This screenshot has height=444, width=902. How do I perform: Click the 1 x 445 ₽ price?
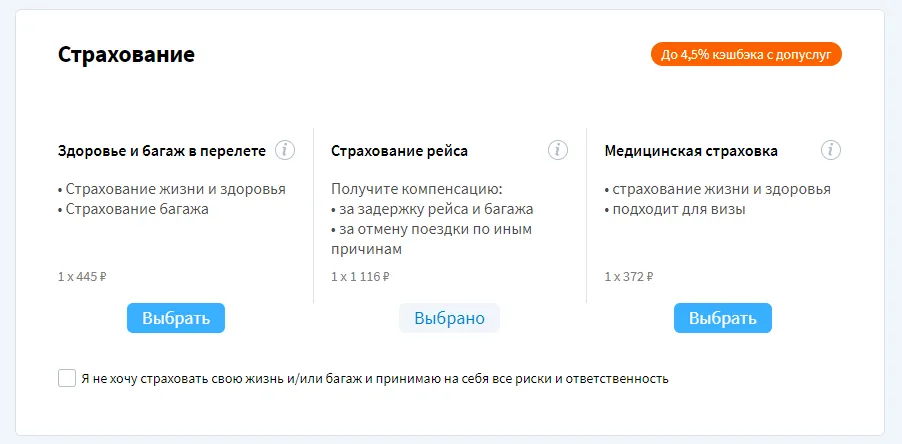pyautogui.click(x=82, y=276)
